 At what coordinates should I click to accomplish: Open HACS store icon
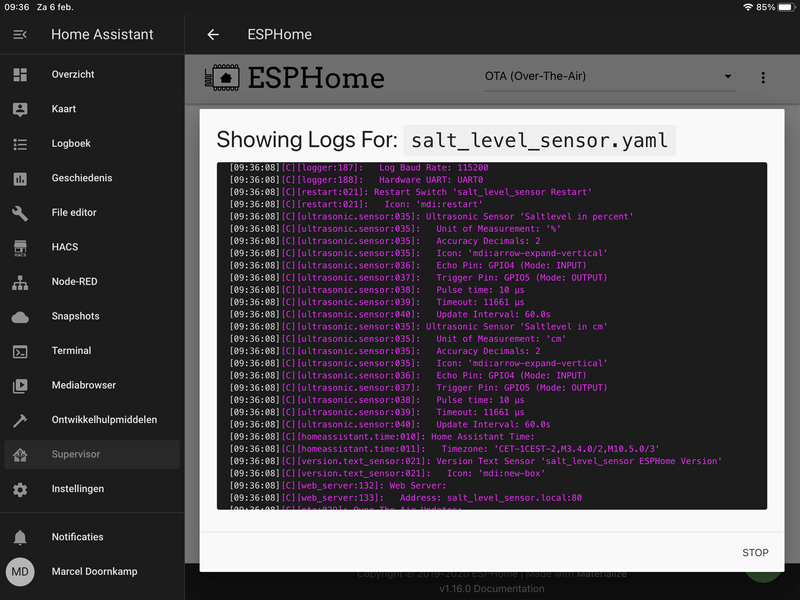tap(20, 248)
